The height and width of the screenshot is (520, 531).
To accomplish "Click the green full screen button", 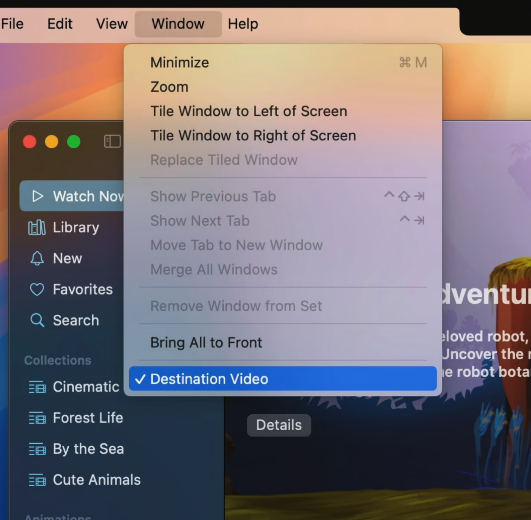I will tap(73, 142).
